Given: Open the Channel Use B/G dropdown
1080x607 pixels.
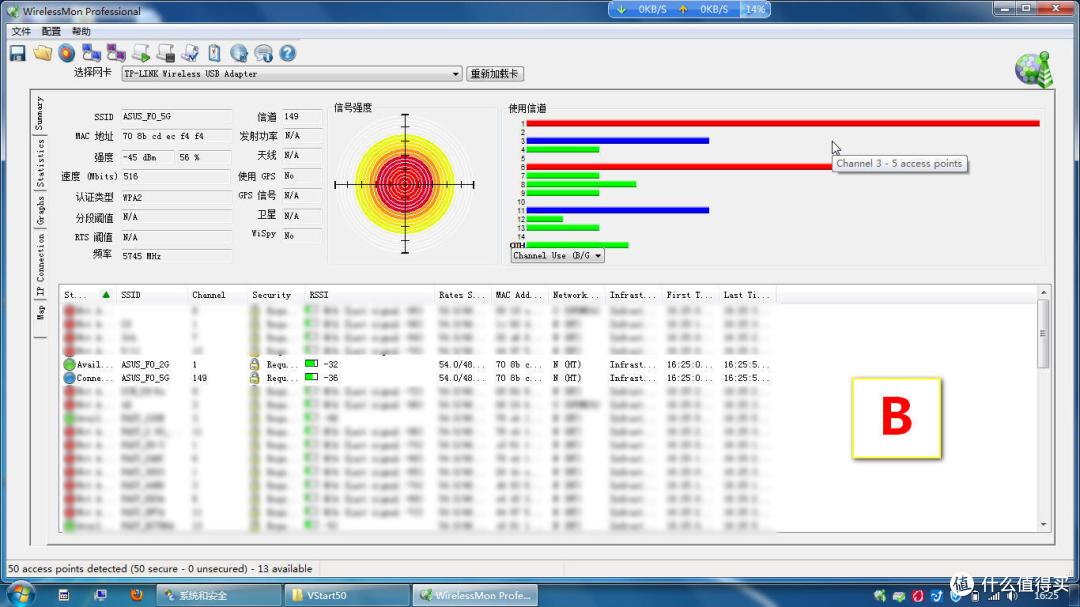Looking at the screenshot, I should tap(557, 256).
